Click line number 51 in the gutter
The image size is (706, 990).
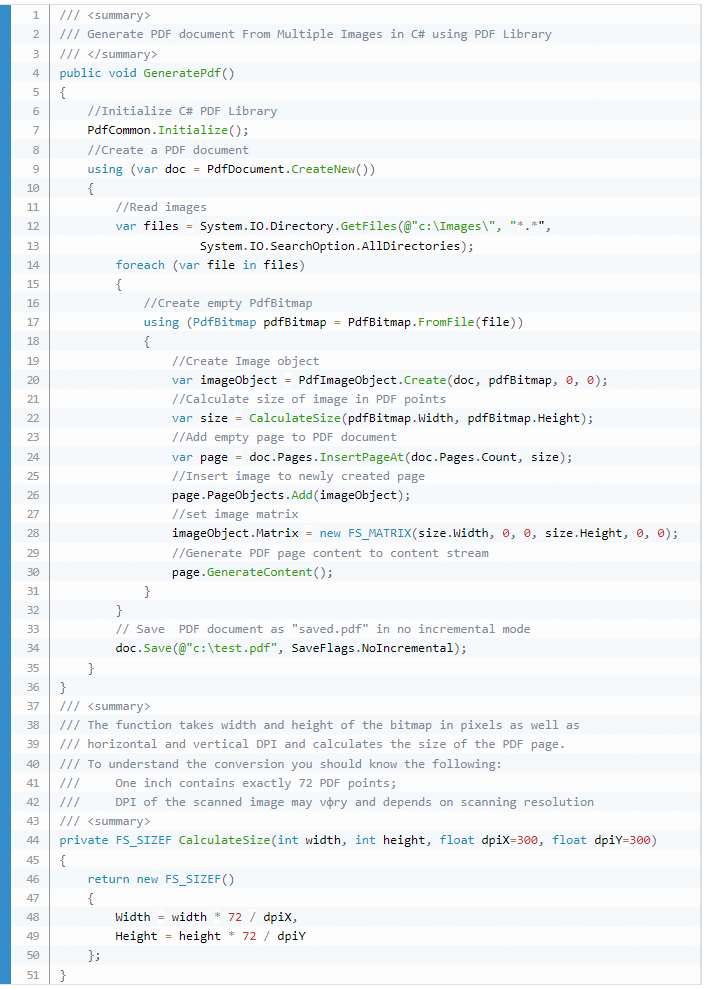coord(33,975)
